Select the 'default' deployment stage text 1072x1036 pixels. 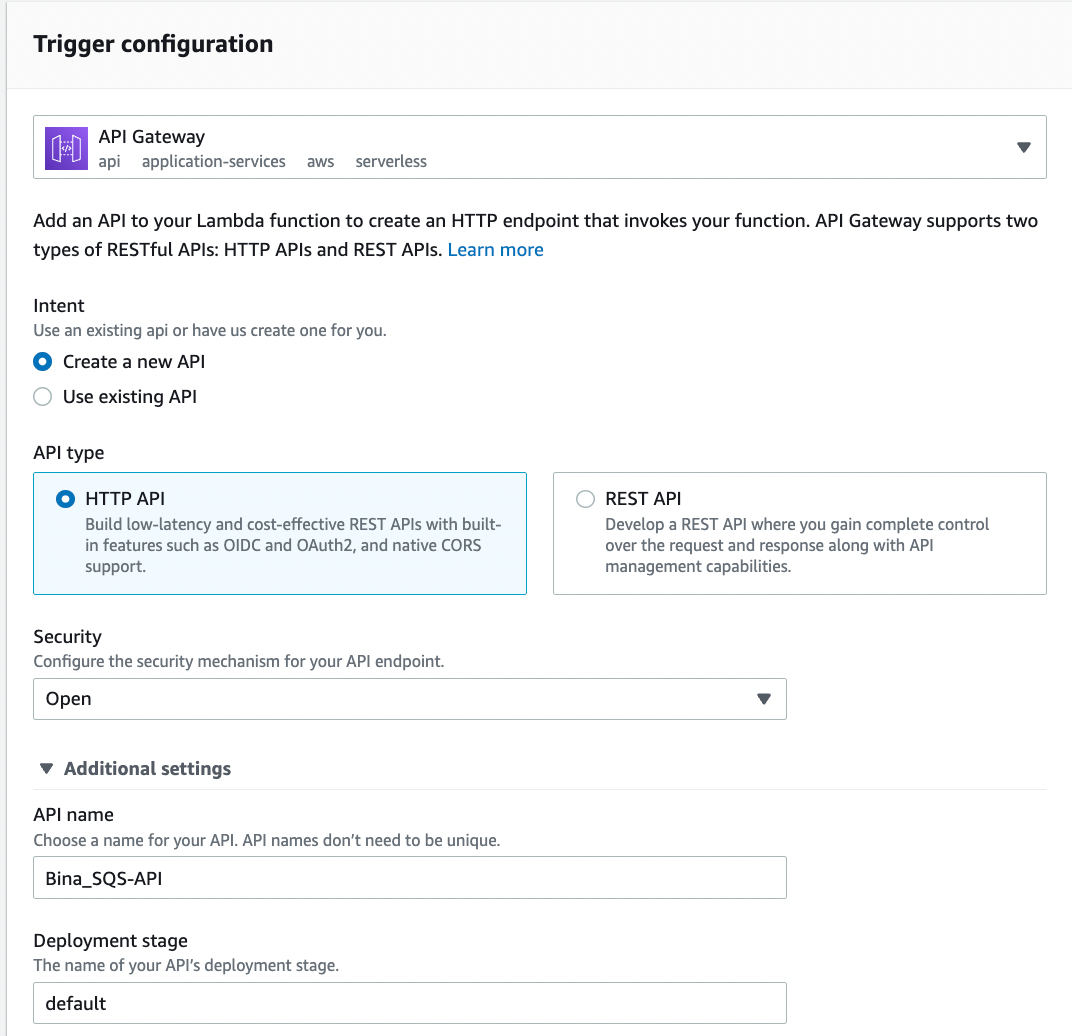(73, 1003)
